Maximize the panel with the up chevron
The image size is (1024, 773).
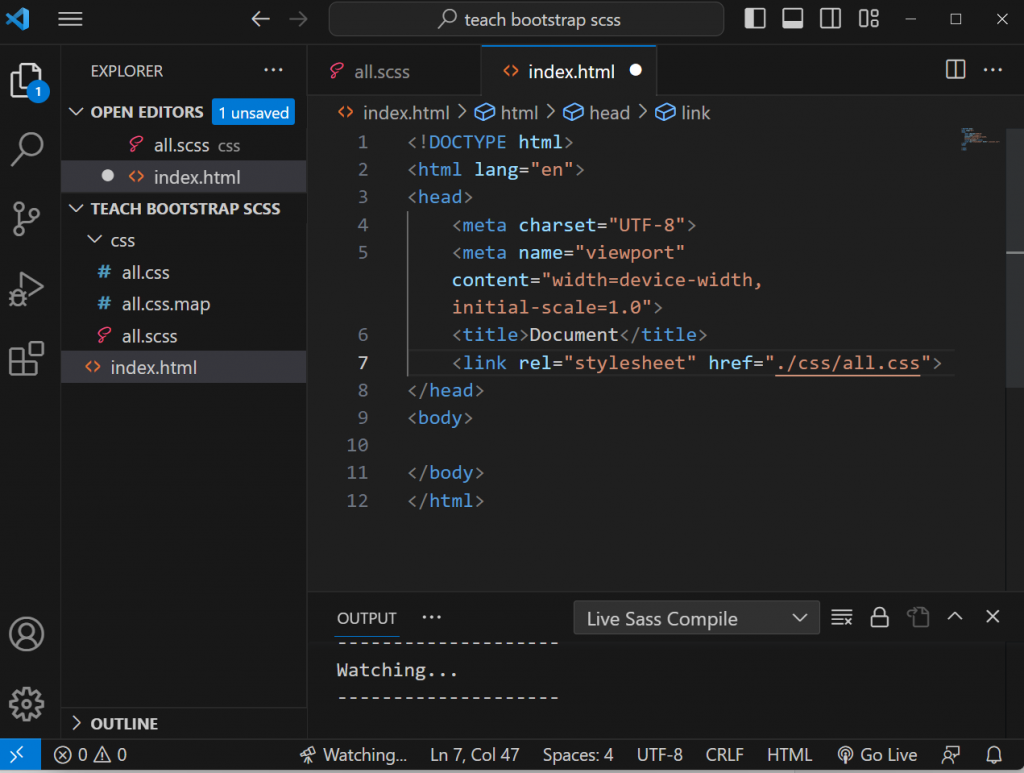click(955, 616)
